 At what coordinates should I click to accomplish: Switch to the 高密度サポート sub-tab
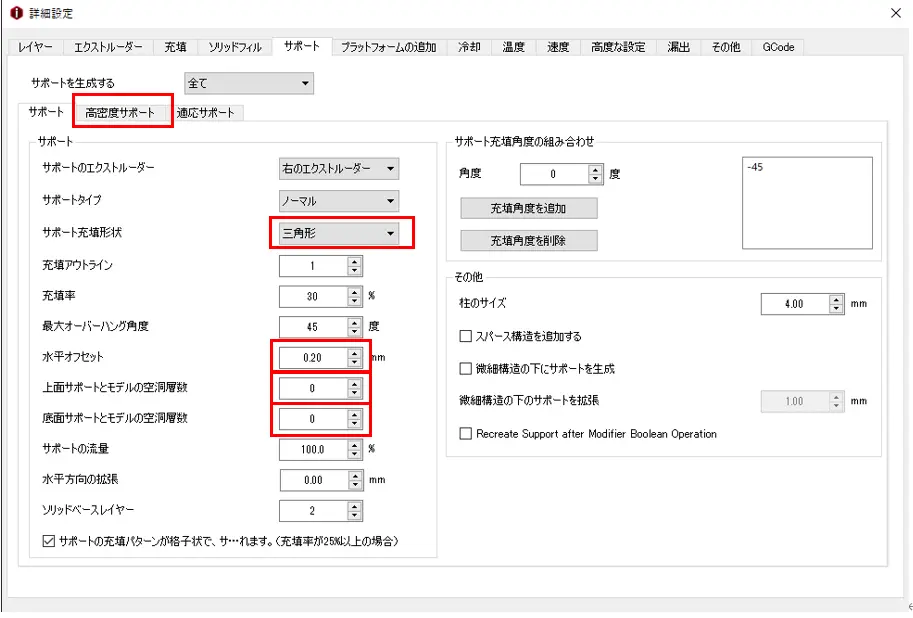pyautogui.click(x=121, y=113)
